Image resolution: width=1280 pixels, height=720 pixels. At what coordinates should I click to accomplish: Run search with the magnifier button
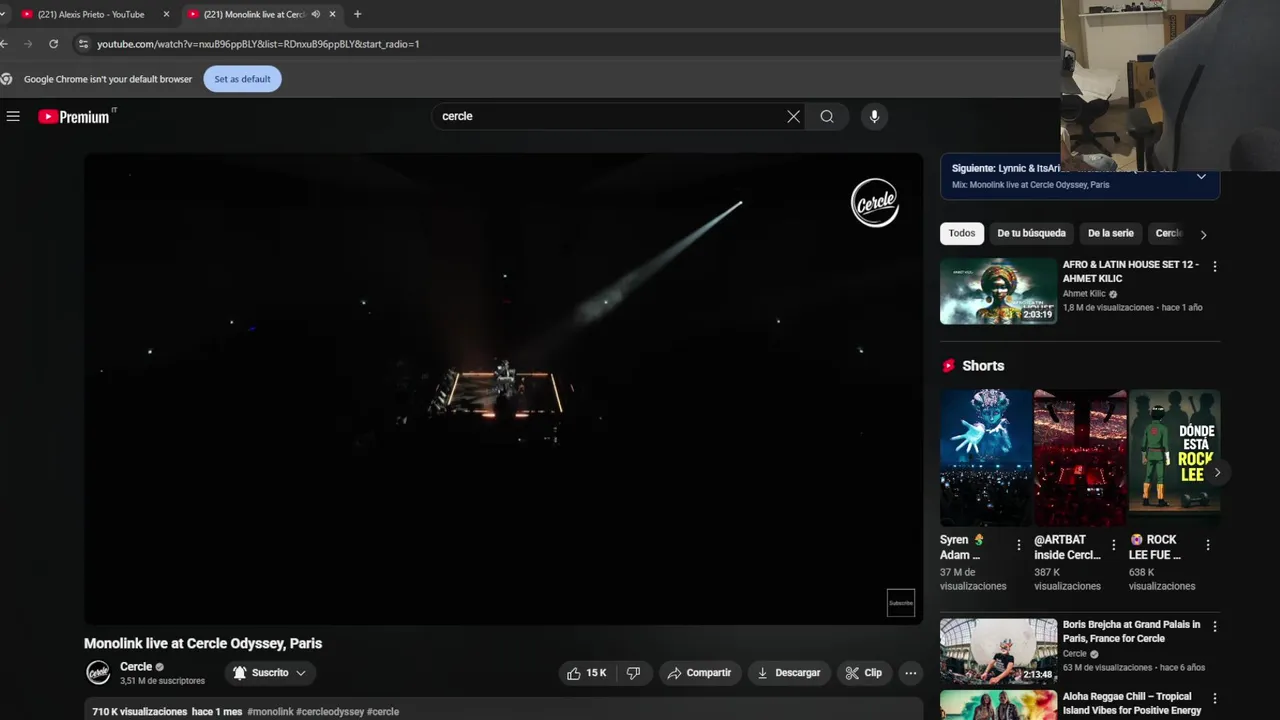pos(827,116)
